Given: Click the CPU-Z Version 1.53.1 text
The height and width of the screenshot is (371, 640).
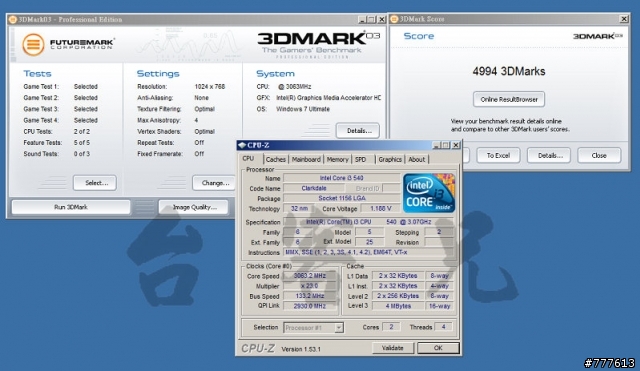Looking at the screenshot, I should (301, 349).
